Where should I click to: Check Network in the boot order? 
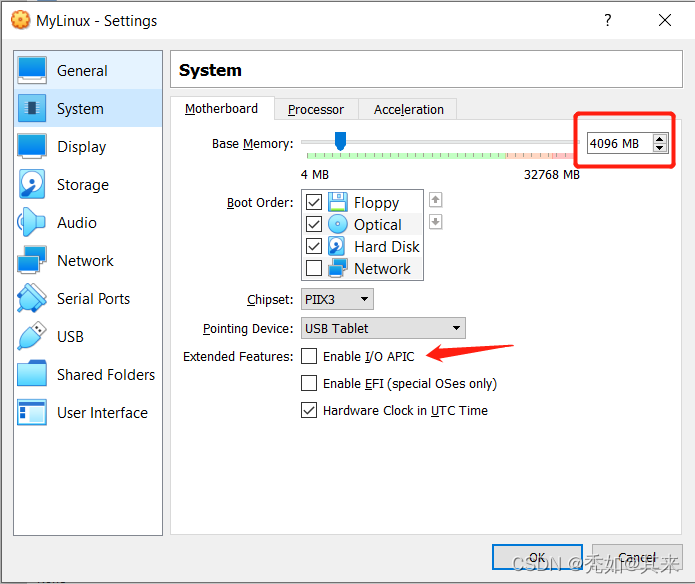click(314, 268)
